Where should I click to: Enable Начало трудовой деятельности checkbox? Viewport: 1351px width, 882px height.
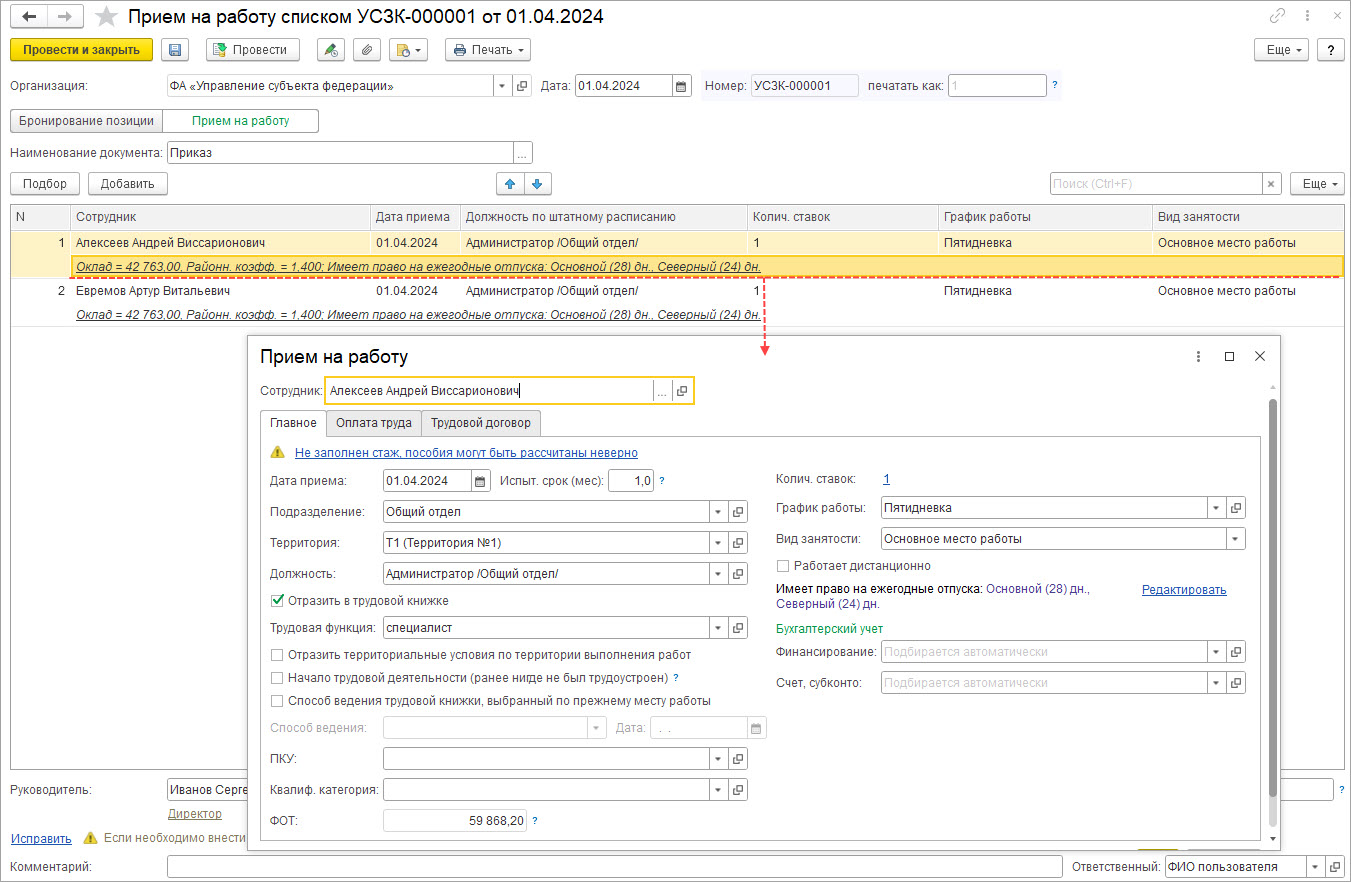pyautogui.click(x=277, y=678)
